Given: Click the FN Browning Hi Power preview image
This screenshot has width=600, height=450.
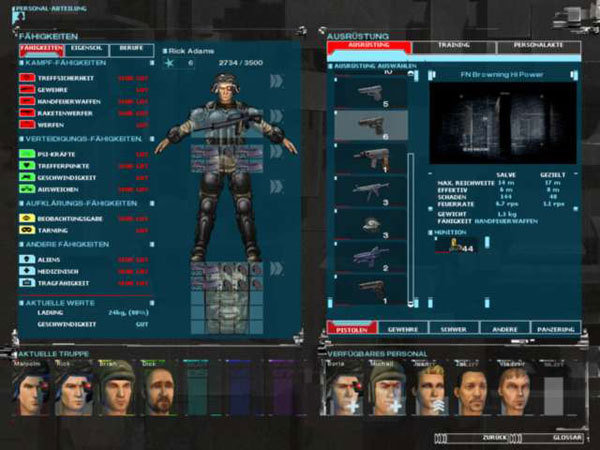Looking at the screenshot, I should click(x=503, y=123).
